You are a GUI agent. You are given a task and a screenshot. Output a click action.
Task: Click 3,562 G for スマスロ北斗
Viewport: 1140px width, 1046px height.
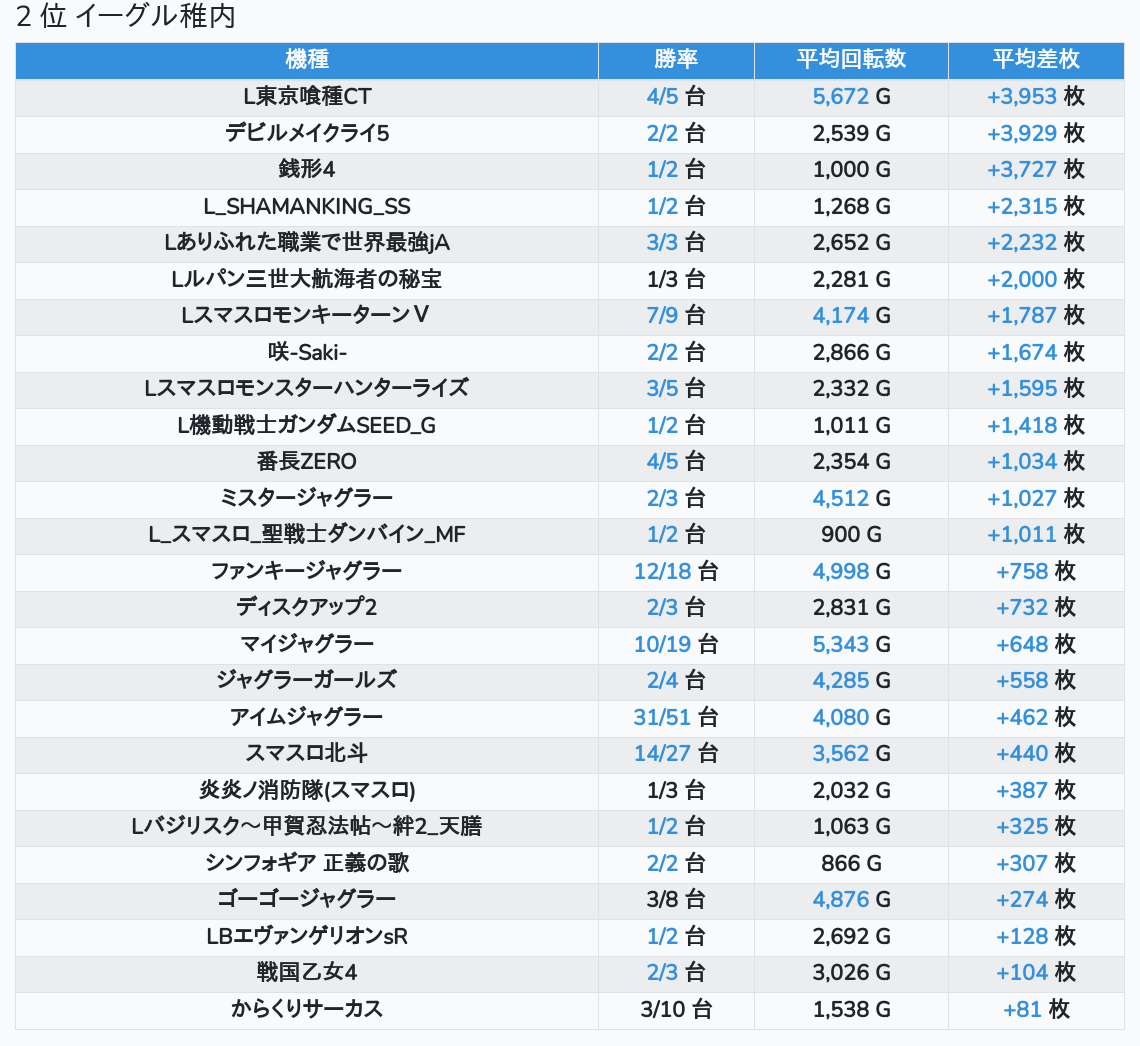coord(851,754)
